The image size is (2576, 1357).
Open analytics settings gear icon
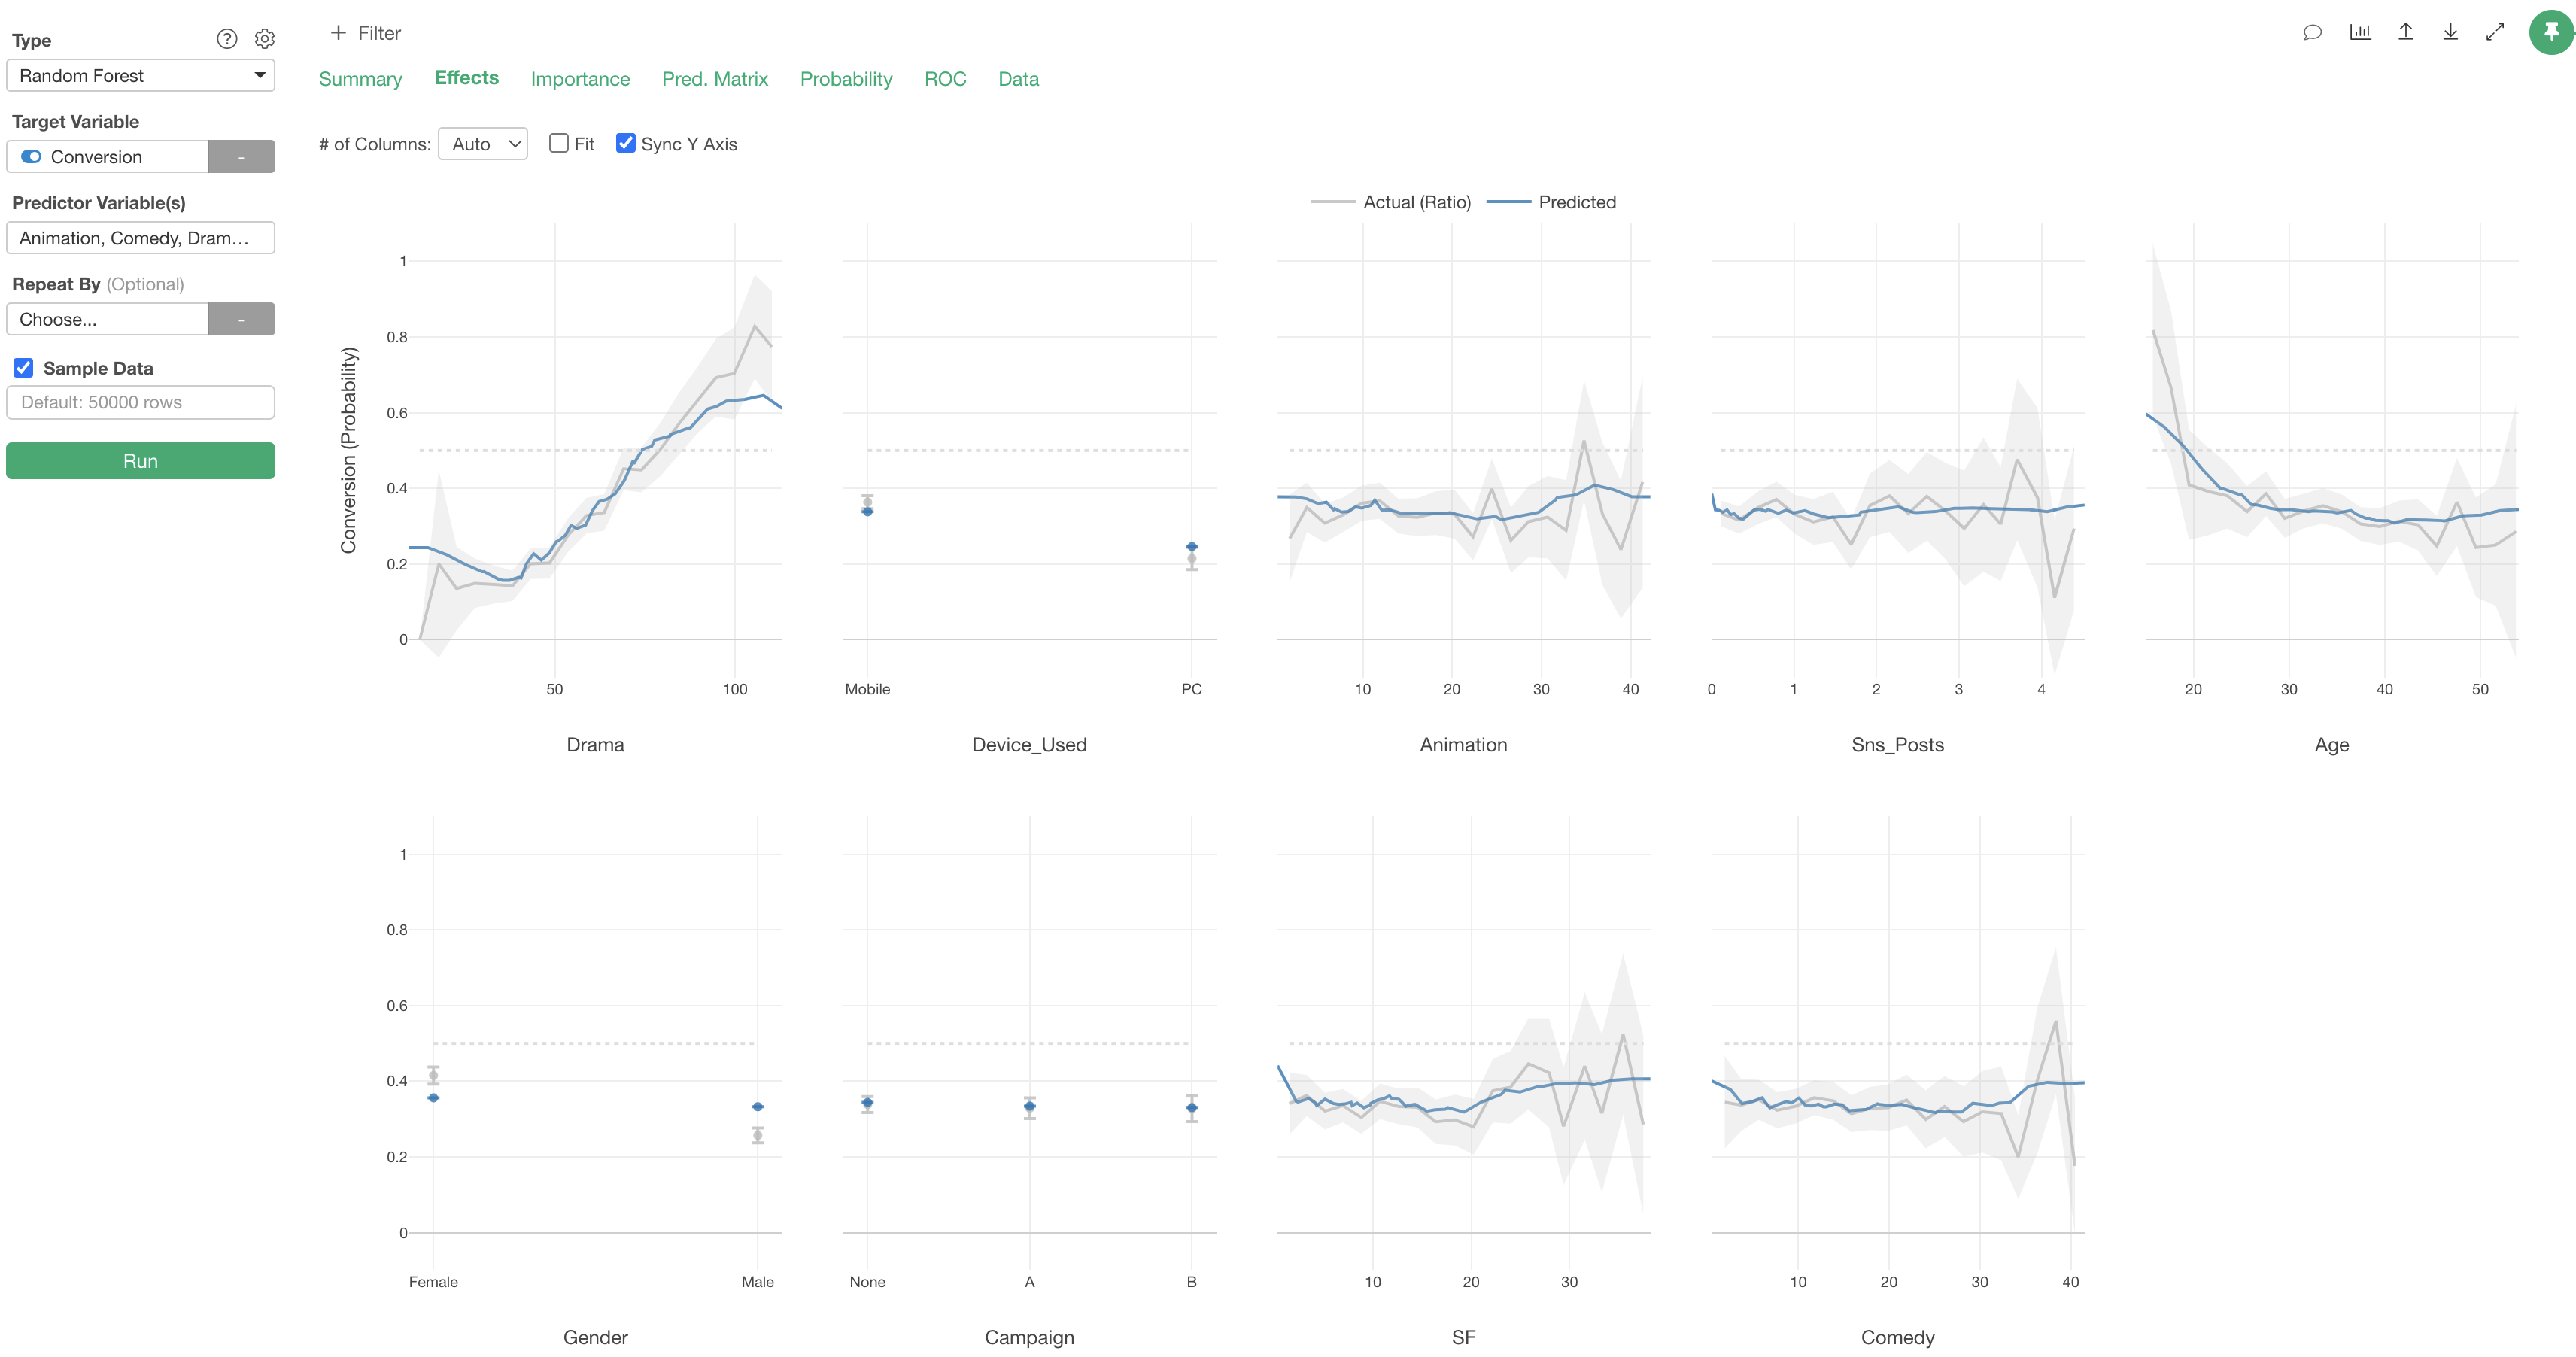(265, 39)
